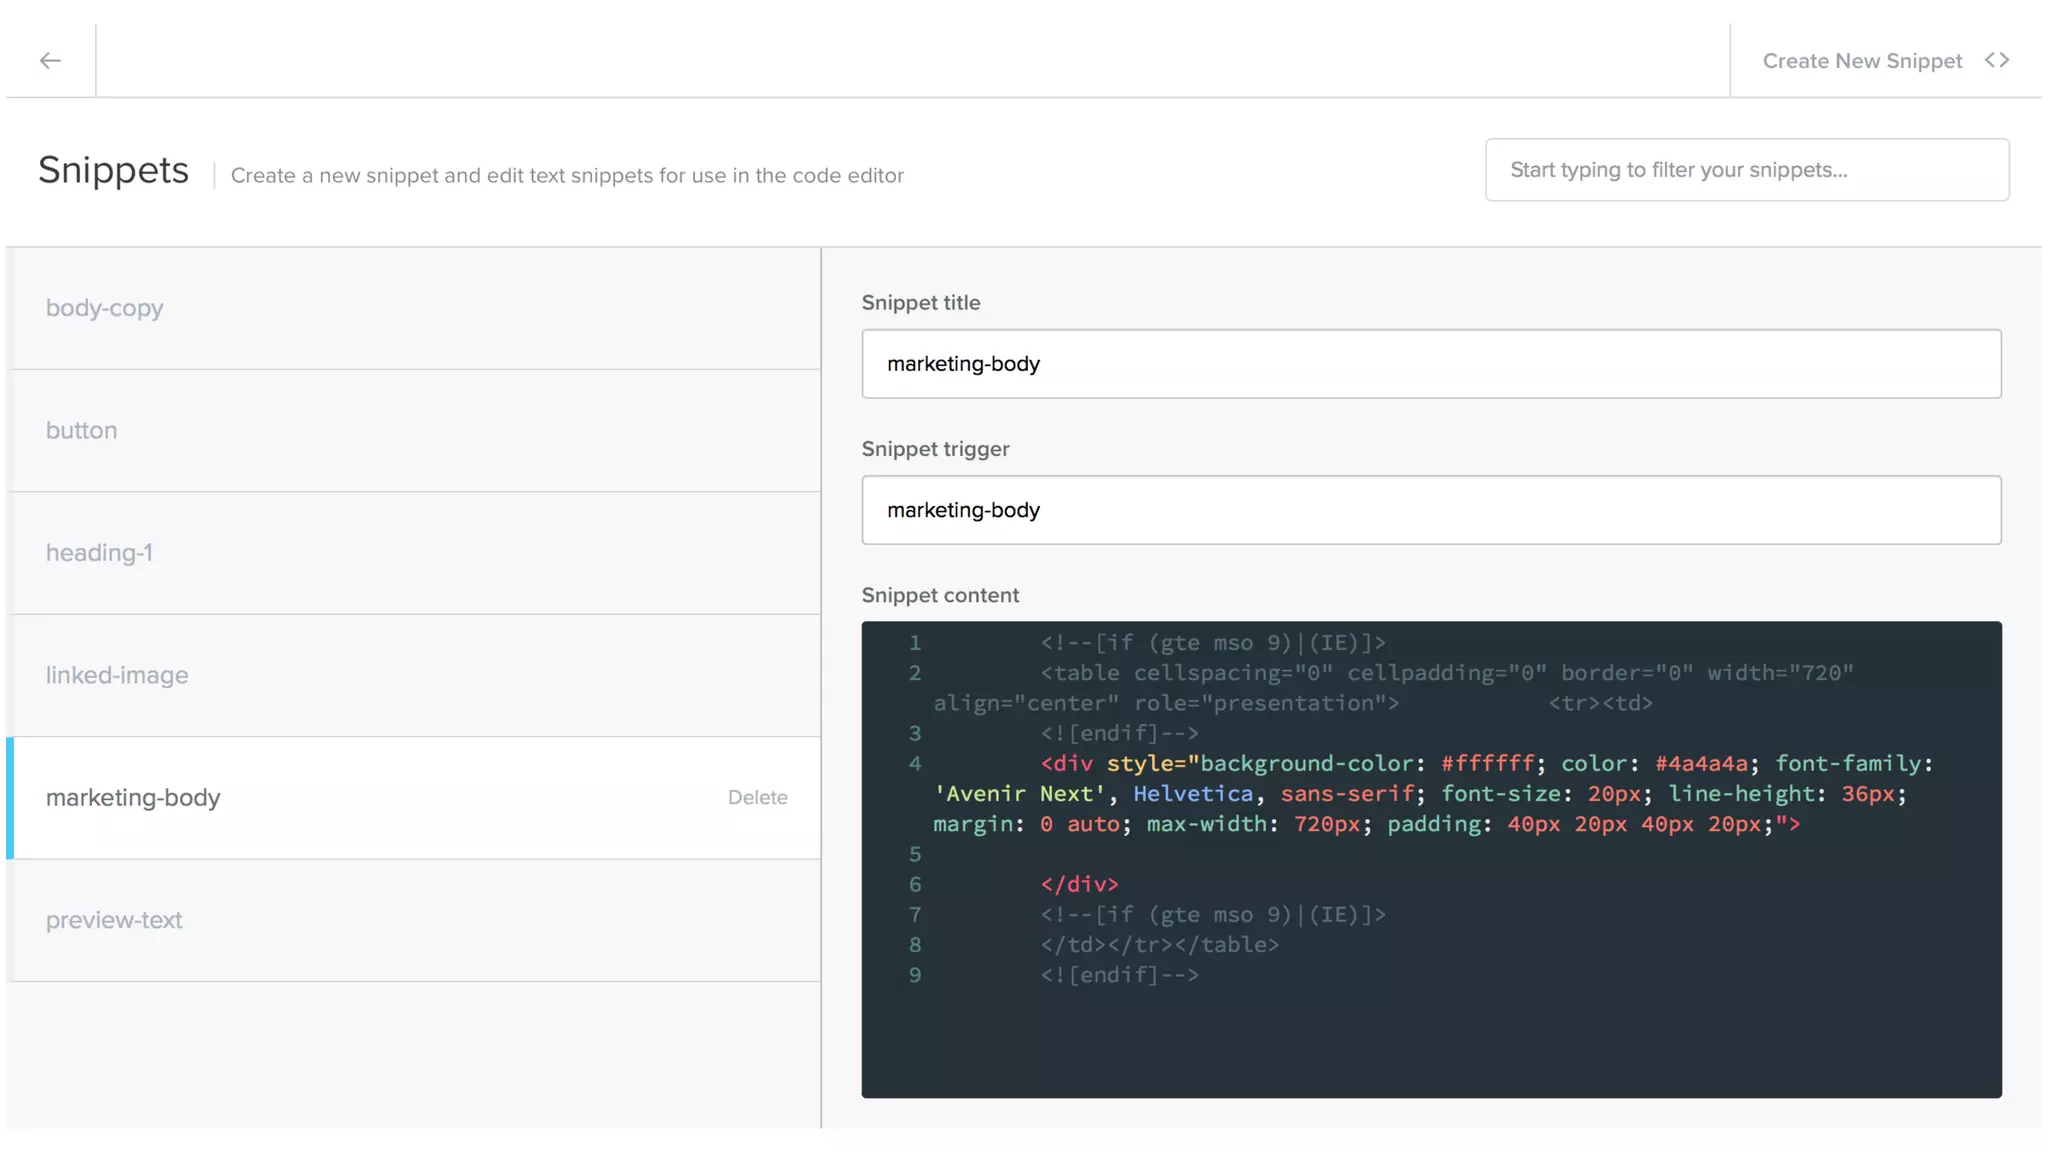Screen dimensions: 2048x1152
Task: Select the heading-1 snippet
Action: click(x=99, y=553)
